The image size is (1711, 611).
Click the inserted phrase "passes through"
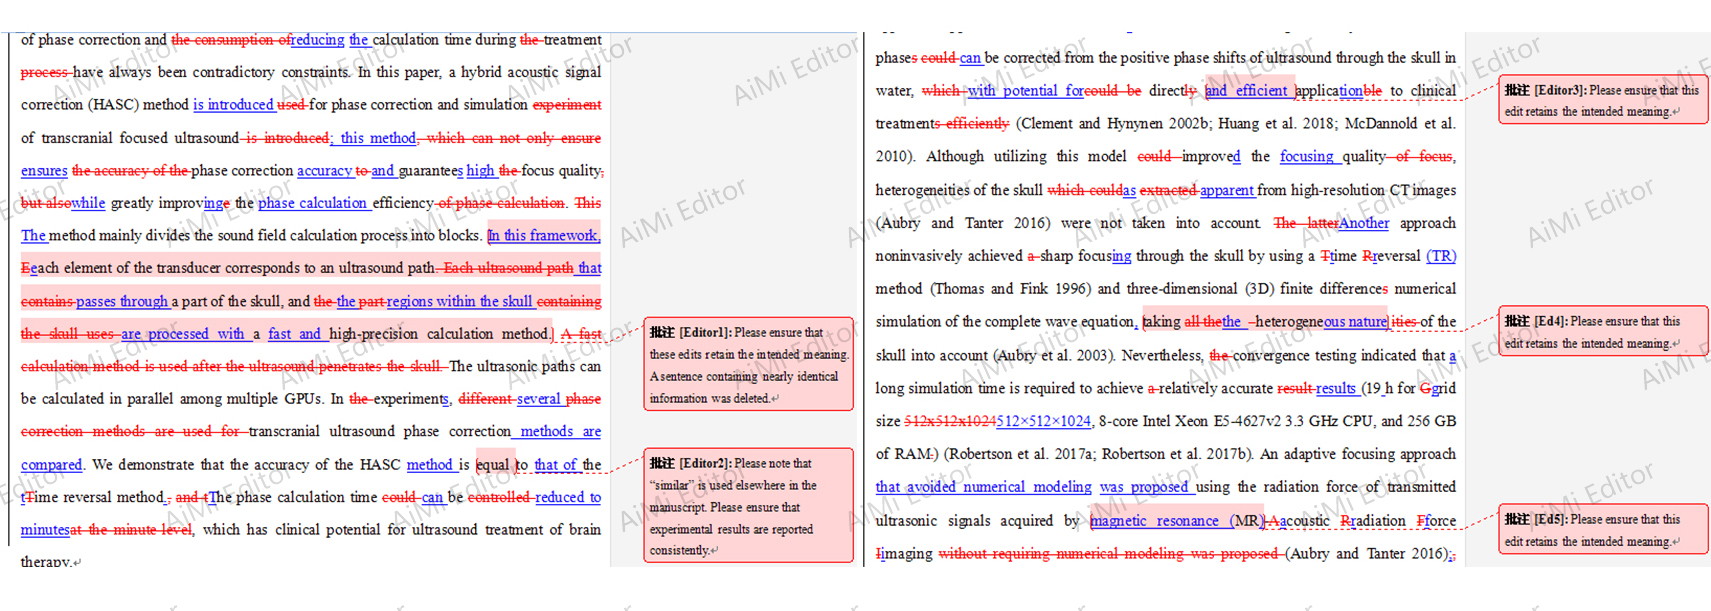point(123,302)
